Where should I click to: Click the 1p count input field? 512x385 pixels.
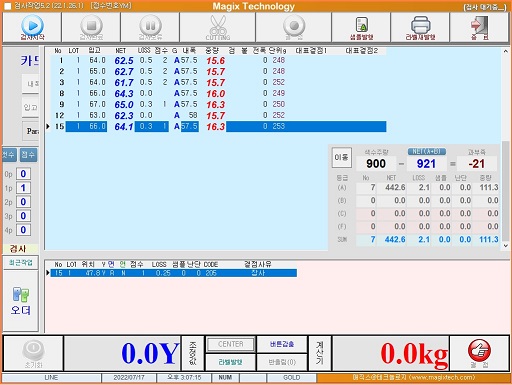(23, 188)
